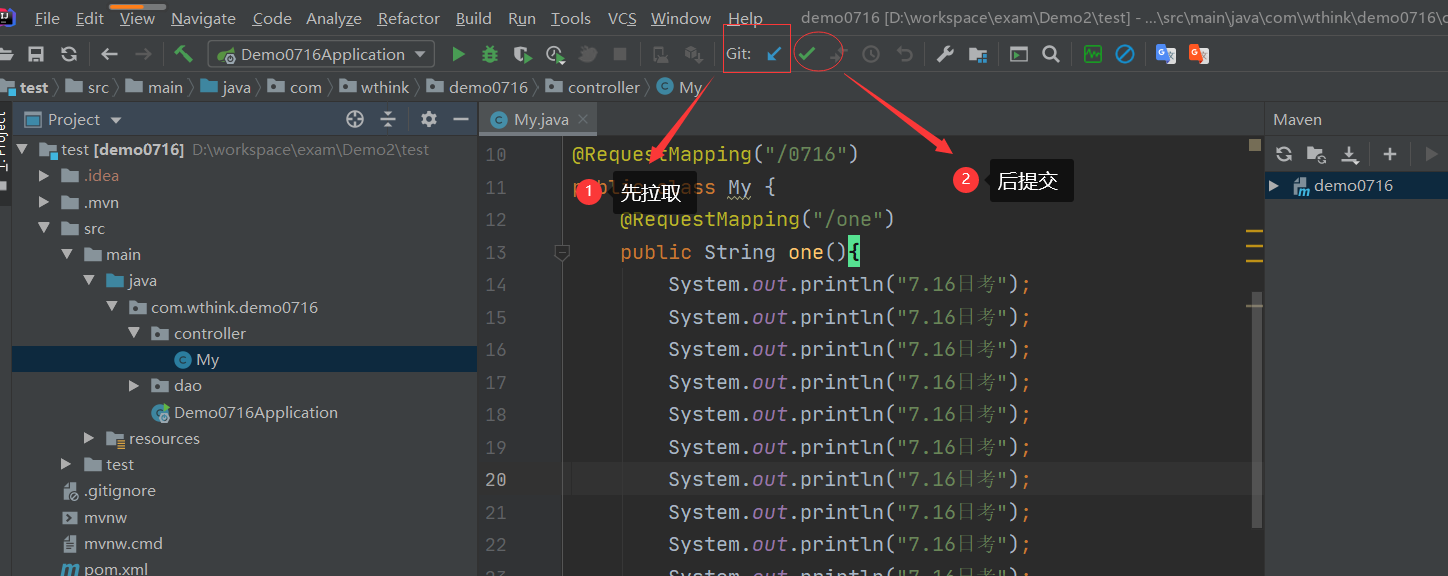Start debugging with the bug icon
Image resolution: width=1448 pixels, height=576 pixels.
pos(490,54)
